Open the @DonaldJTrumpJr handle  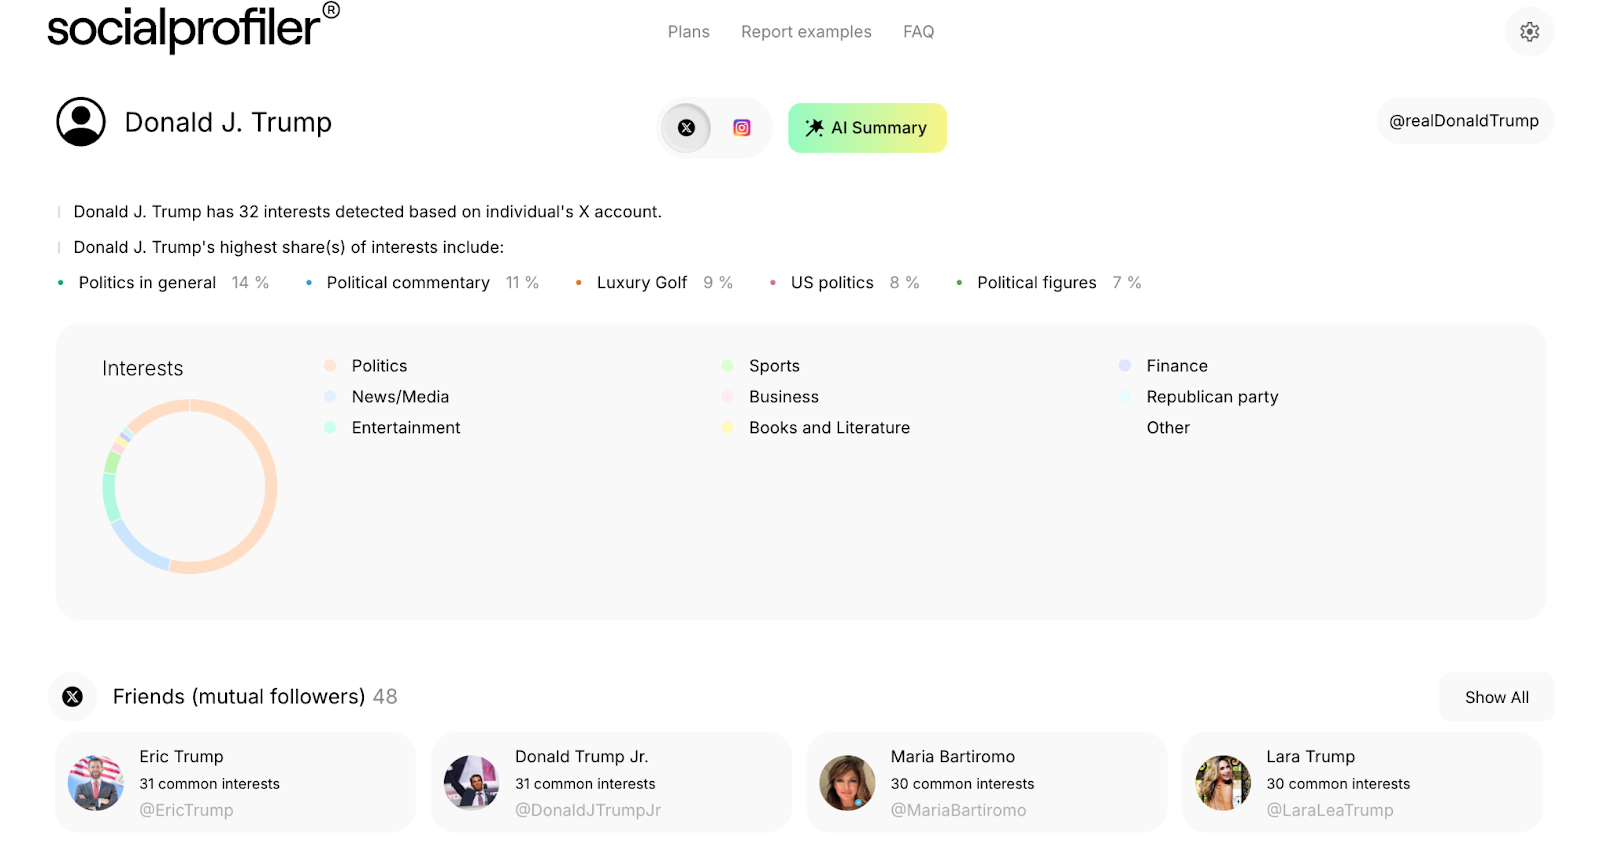point(588,810)
